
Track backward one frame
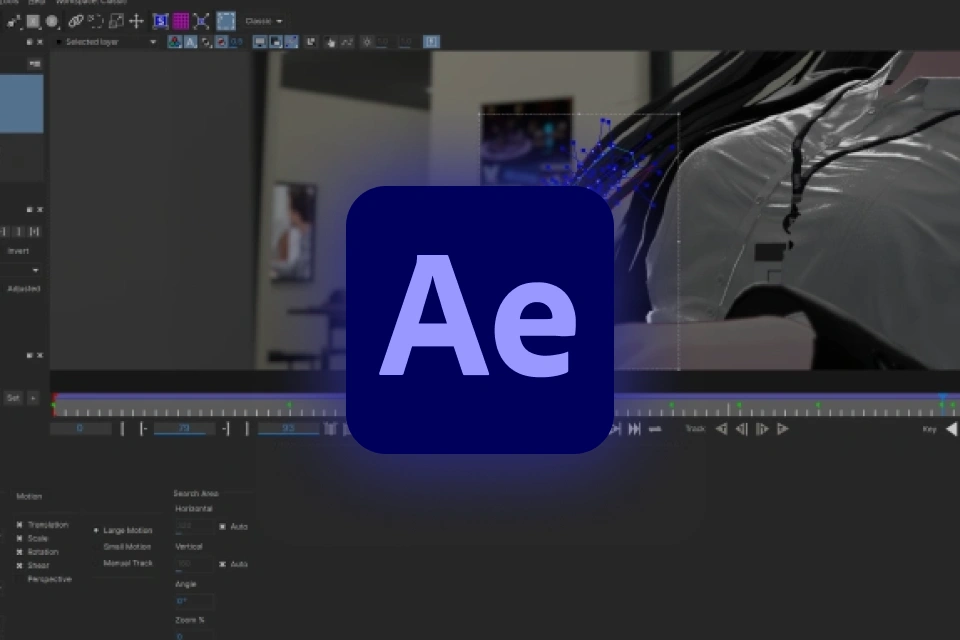pos(741,429)
